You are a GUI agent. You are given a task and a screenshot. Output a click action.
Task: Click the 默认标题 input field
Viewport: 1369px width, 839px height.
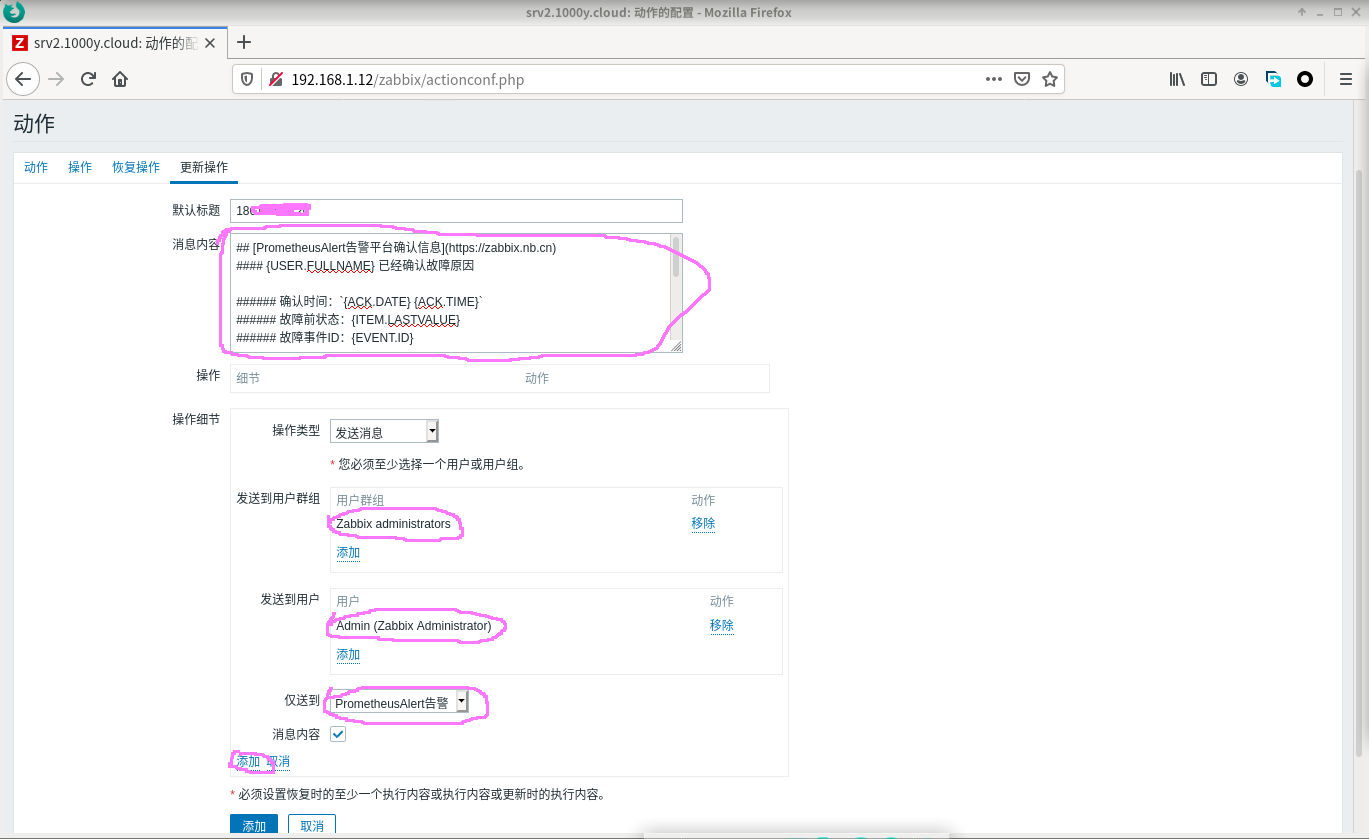click(x=456, y=211)
